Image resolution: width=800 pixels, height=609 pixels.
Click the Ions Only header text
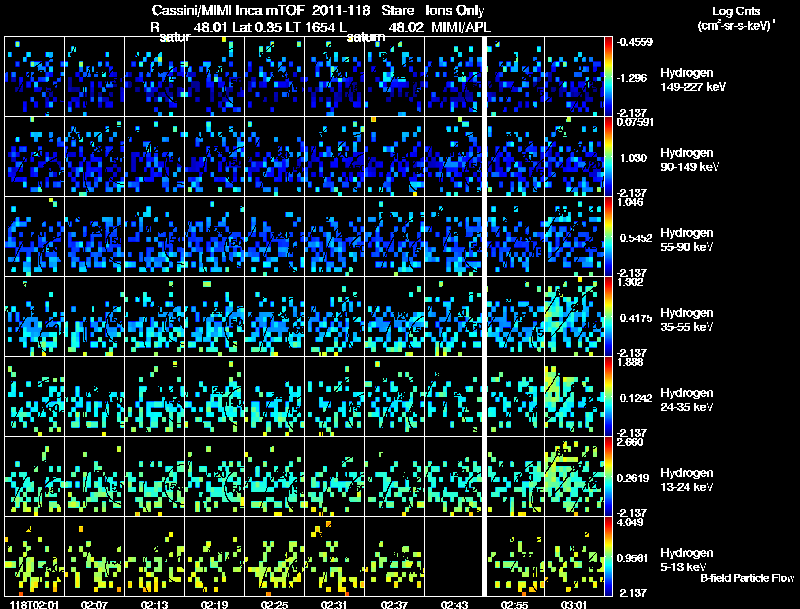pyautogui.click(x=455, y=11)
